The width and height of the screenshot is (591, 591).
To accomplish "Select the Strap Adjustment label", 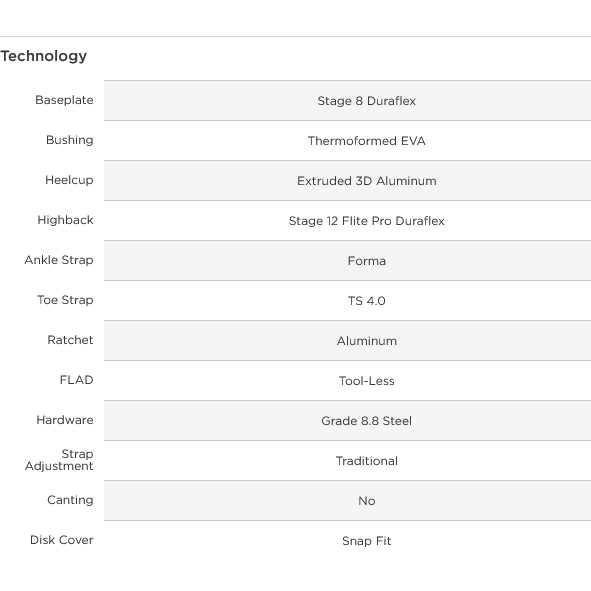I will pyautogui.click(x=59, y=460).
